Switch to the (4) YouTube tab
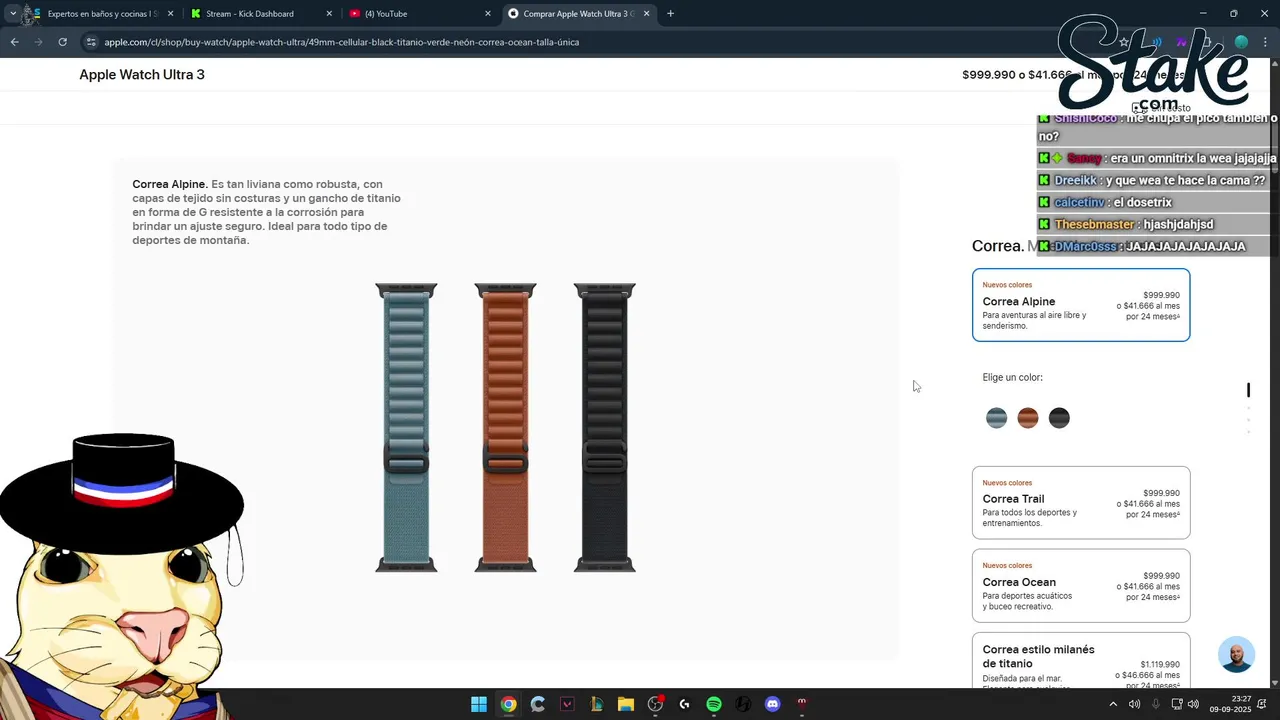This screenshot has height=720, width=1280. click(x=418, y=14)
